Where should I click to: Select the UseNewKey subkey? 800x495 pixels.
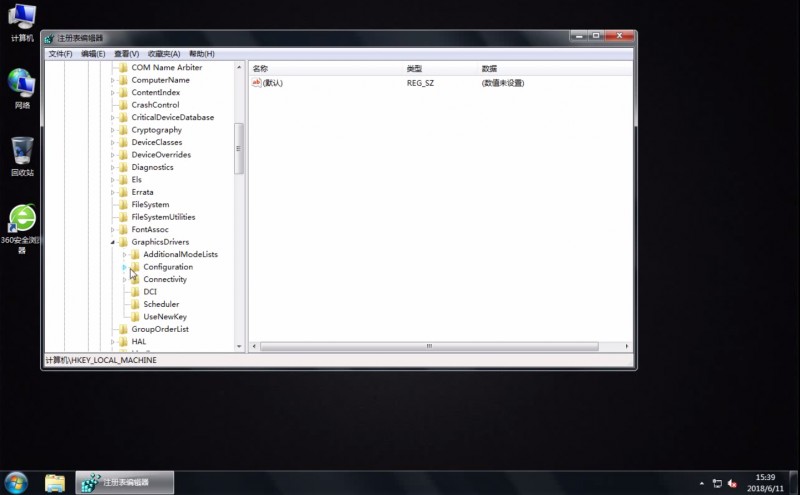[x=165, y=316]
